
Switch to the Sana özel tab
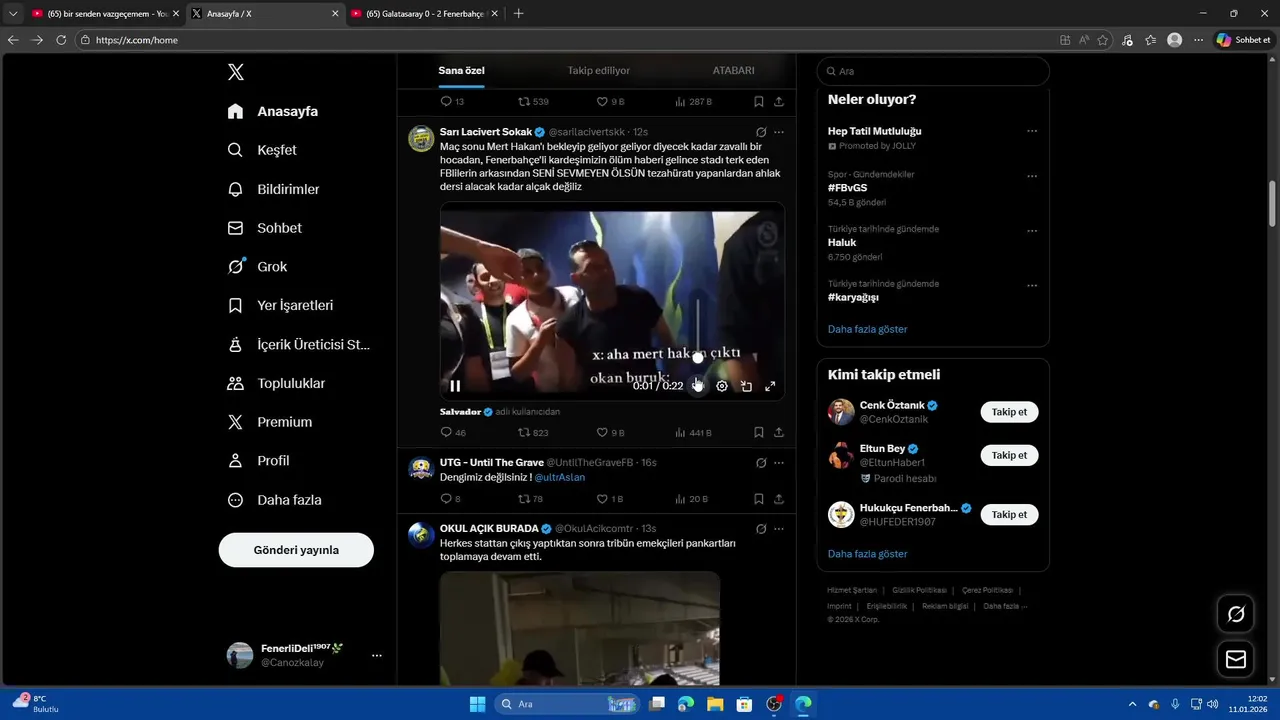point(461,71)
